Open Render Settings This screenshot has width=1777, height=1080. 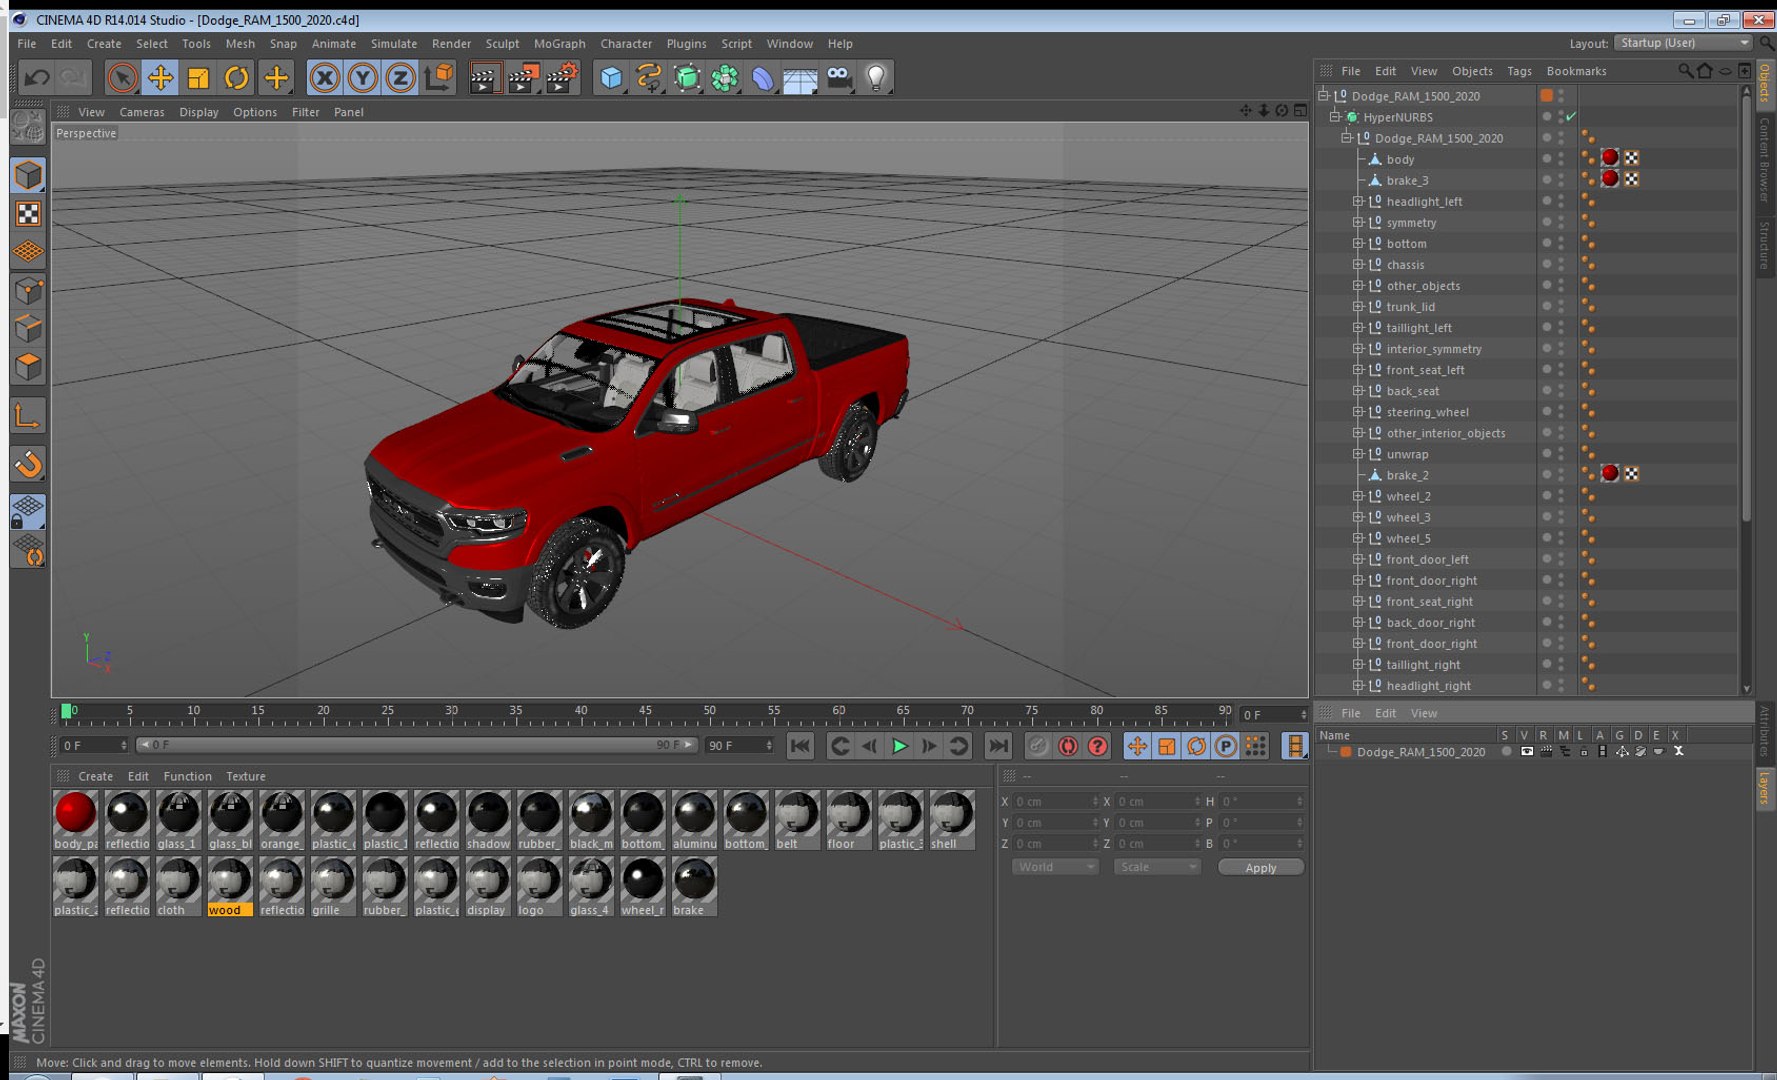tap(562, 77)
